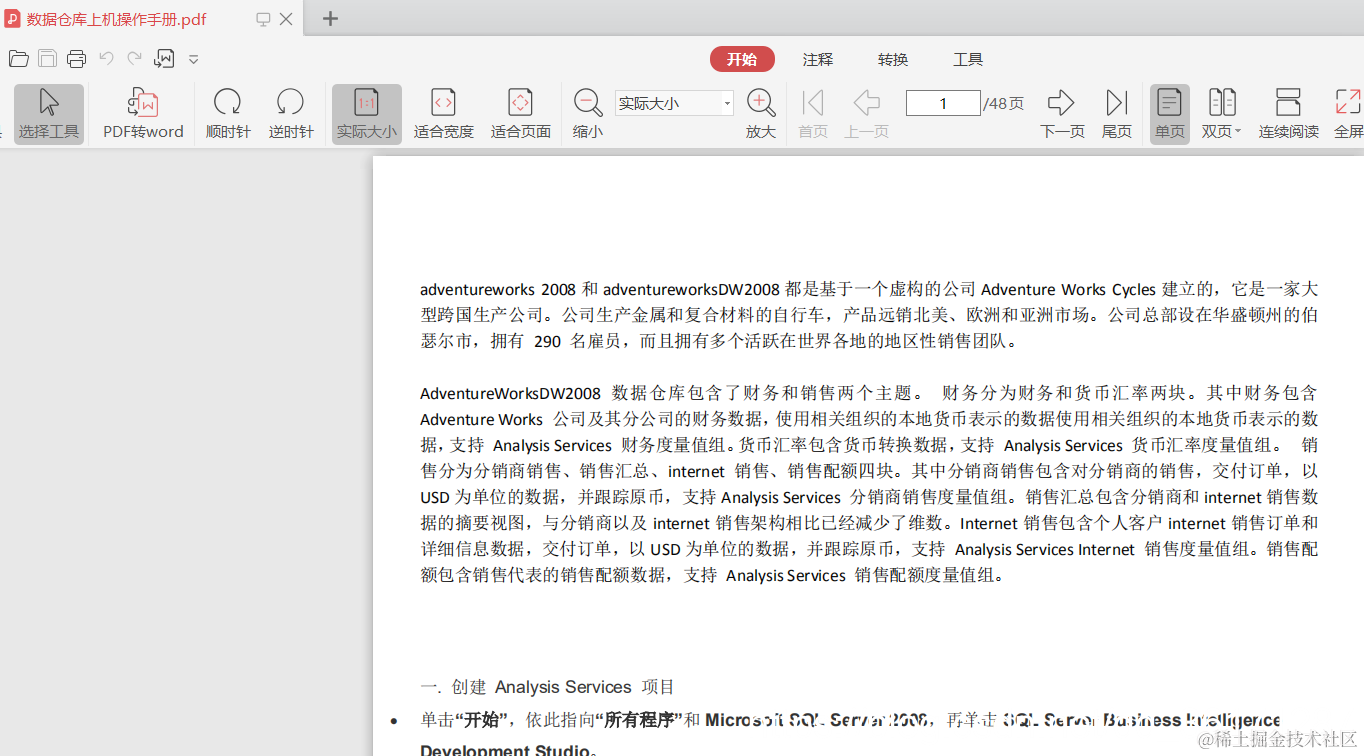The width and height of the screenshot is (1364, 756).
Task: Choose 适合页面 fit page view
Action: pos(520,114)
